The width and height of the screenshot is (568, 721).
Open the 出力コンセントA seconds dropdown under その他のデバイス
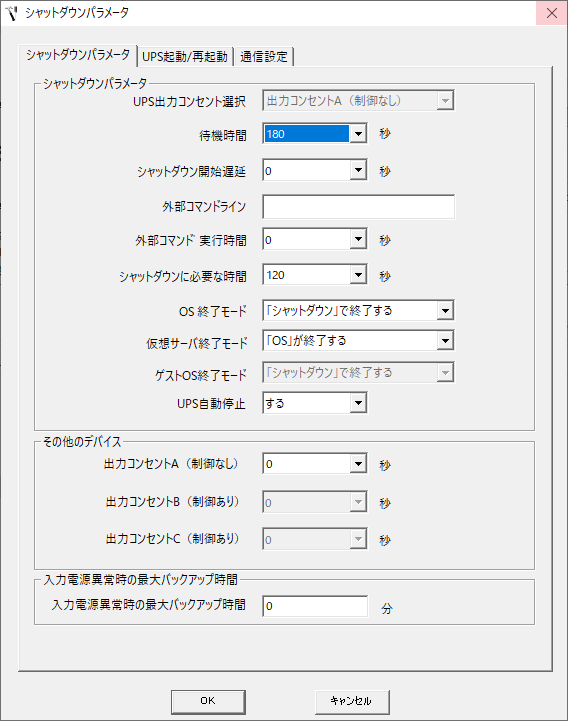click(x=358, y=464)
